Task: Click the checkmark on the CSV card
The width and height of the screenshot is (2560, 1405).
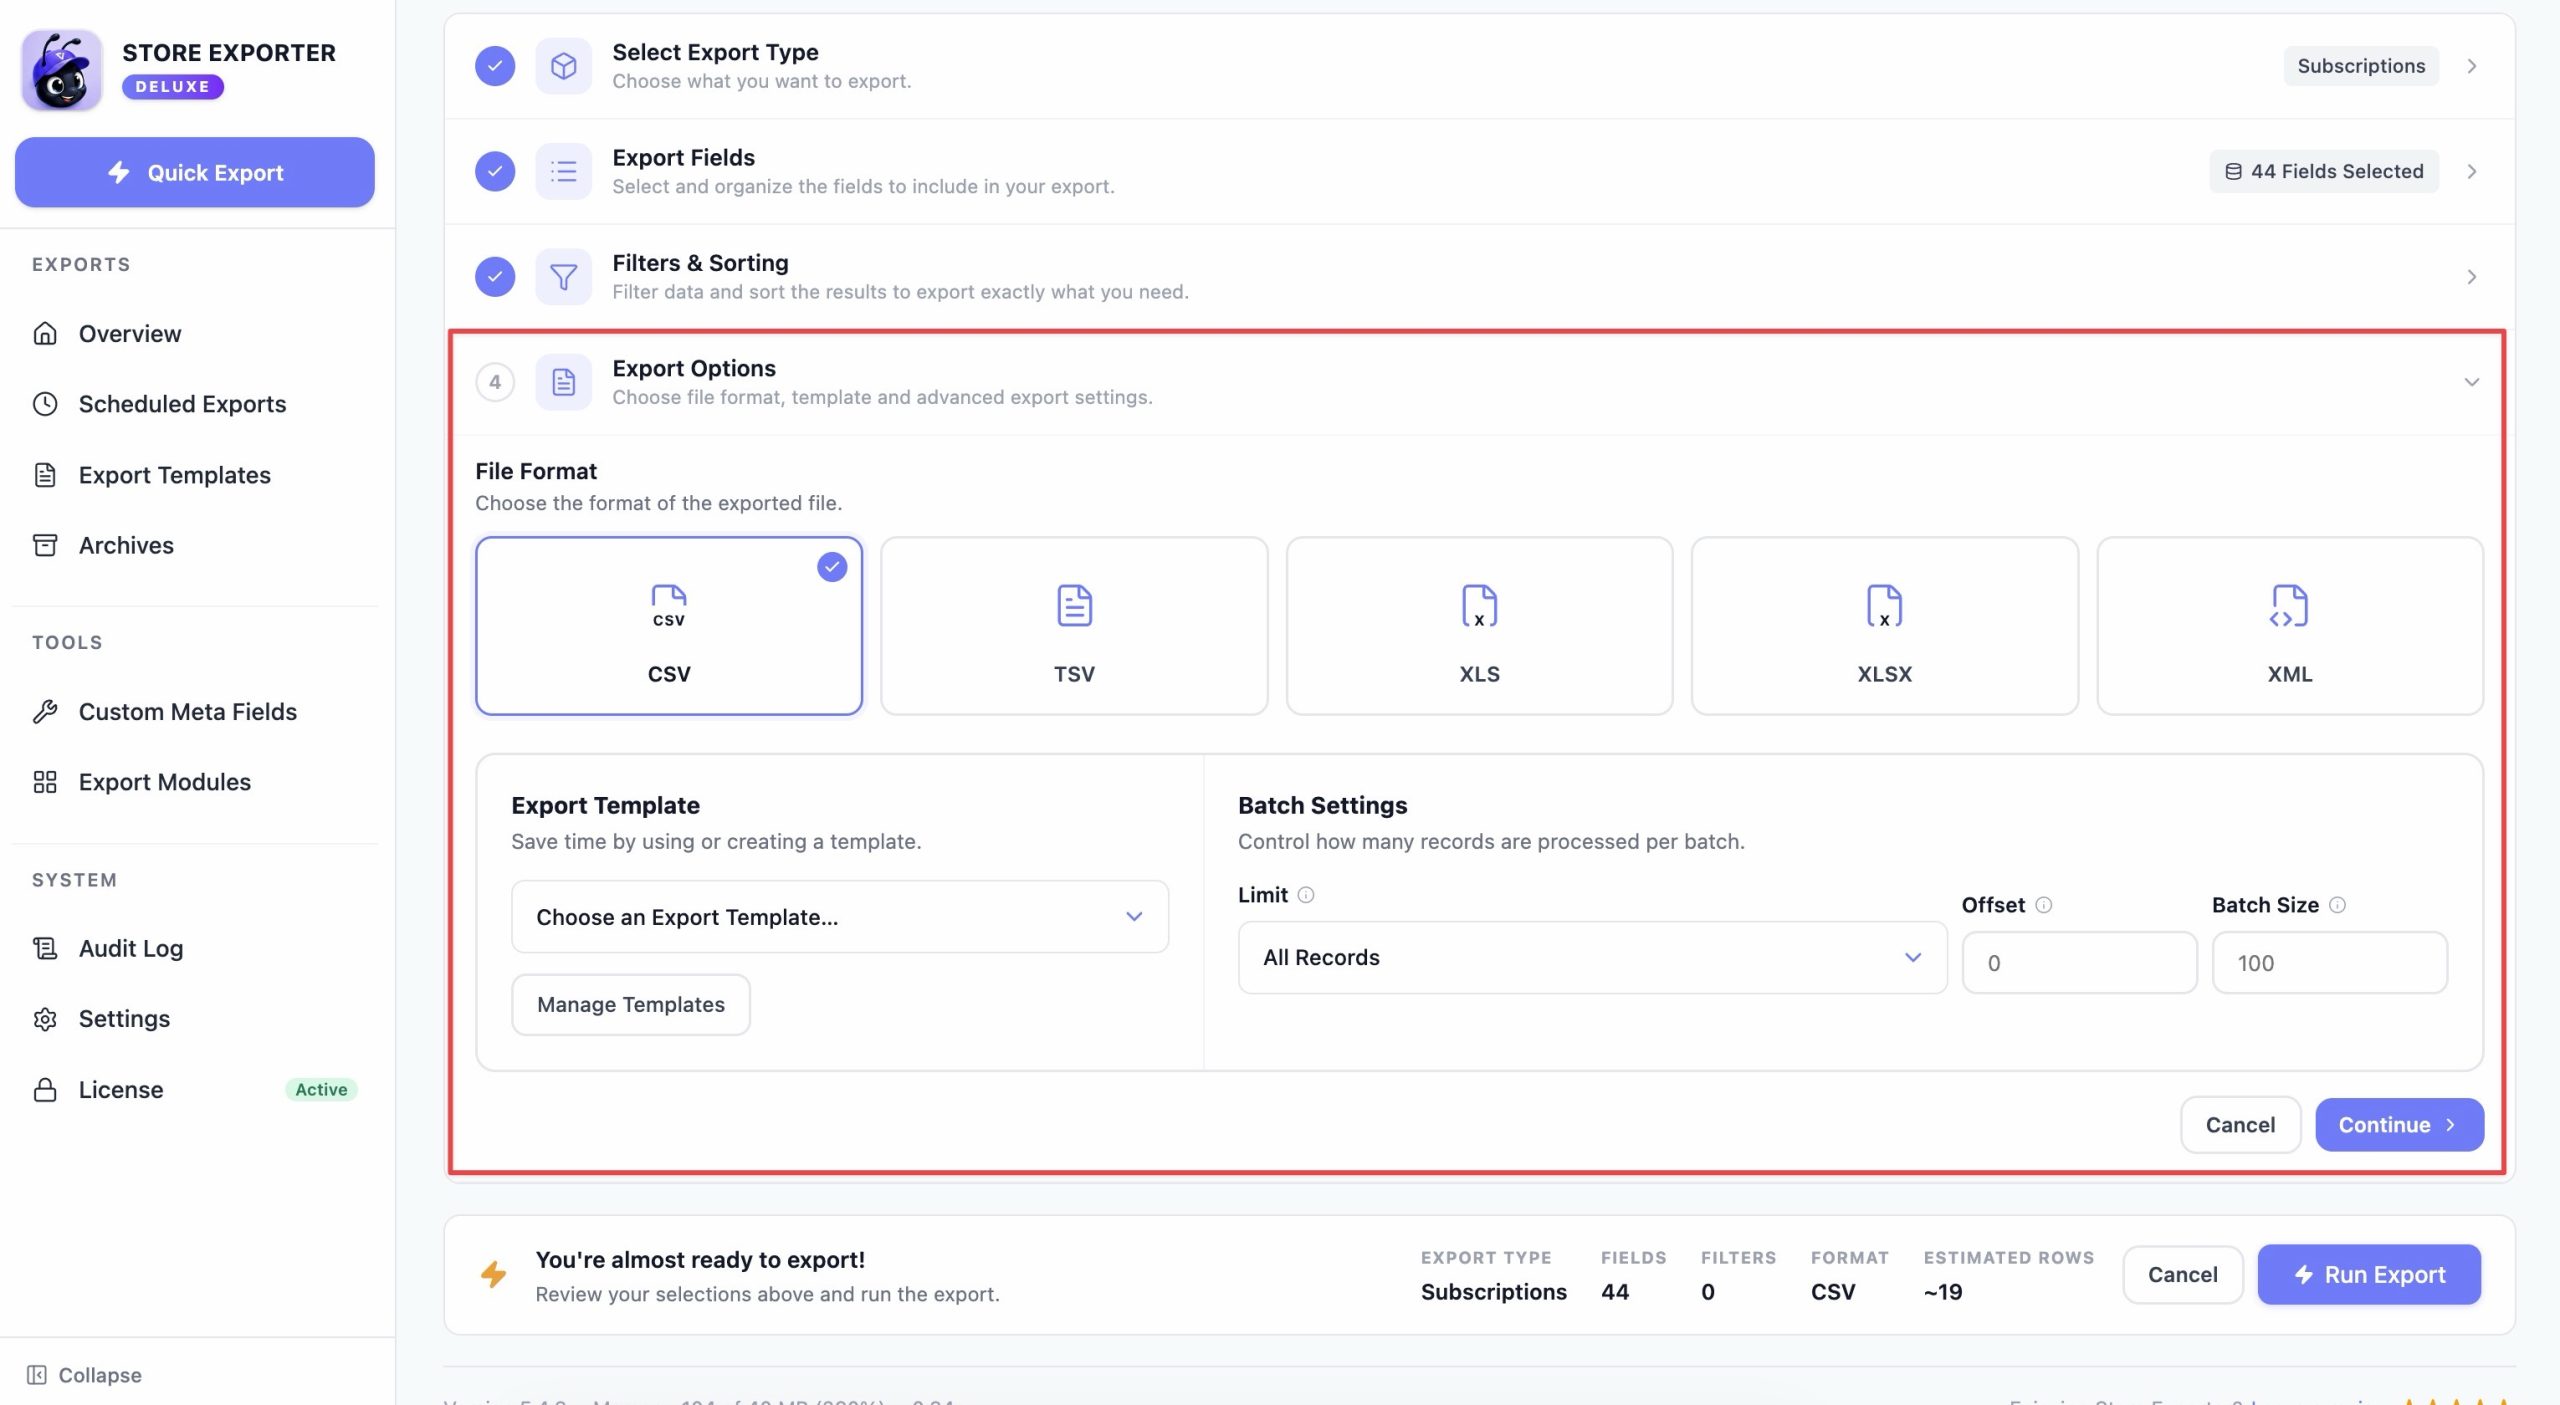Action: click(x=832, y=567)
